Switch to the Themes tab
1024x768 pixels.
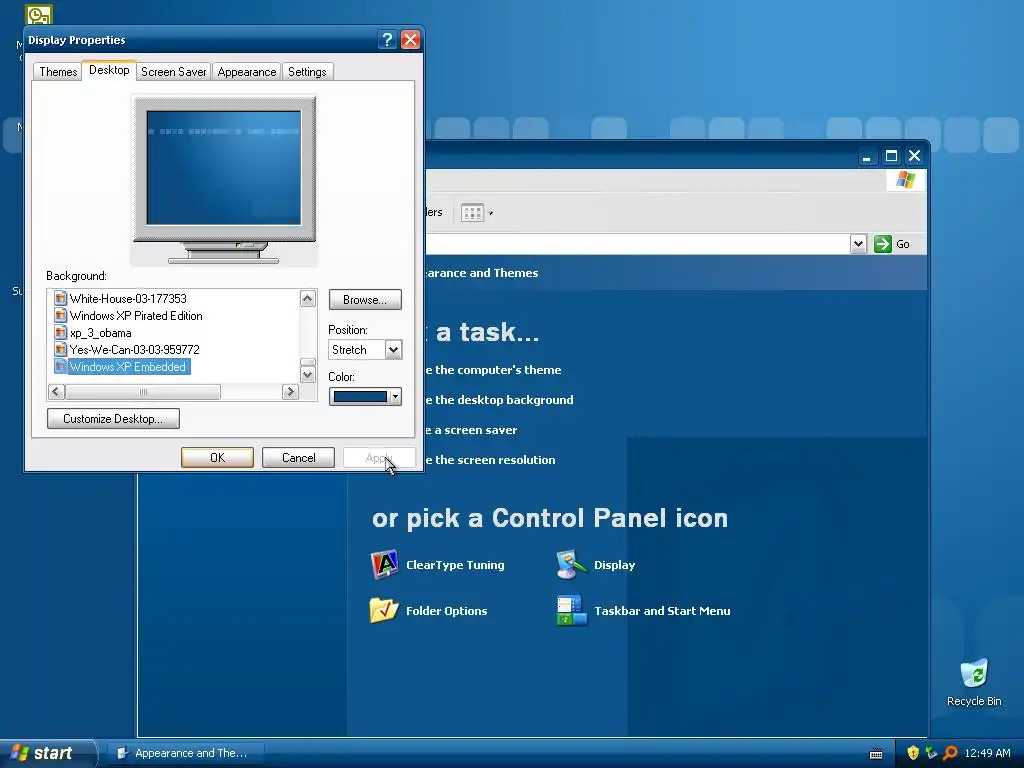(58, 72)
